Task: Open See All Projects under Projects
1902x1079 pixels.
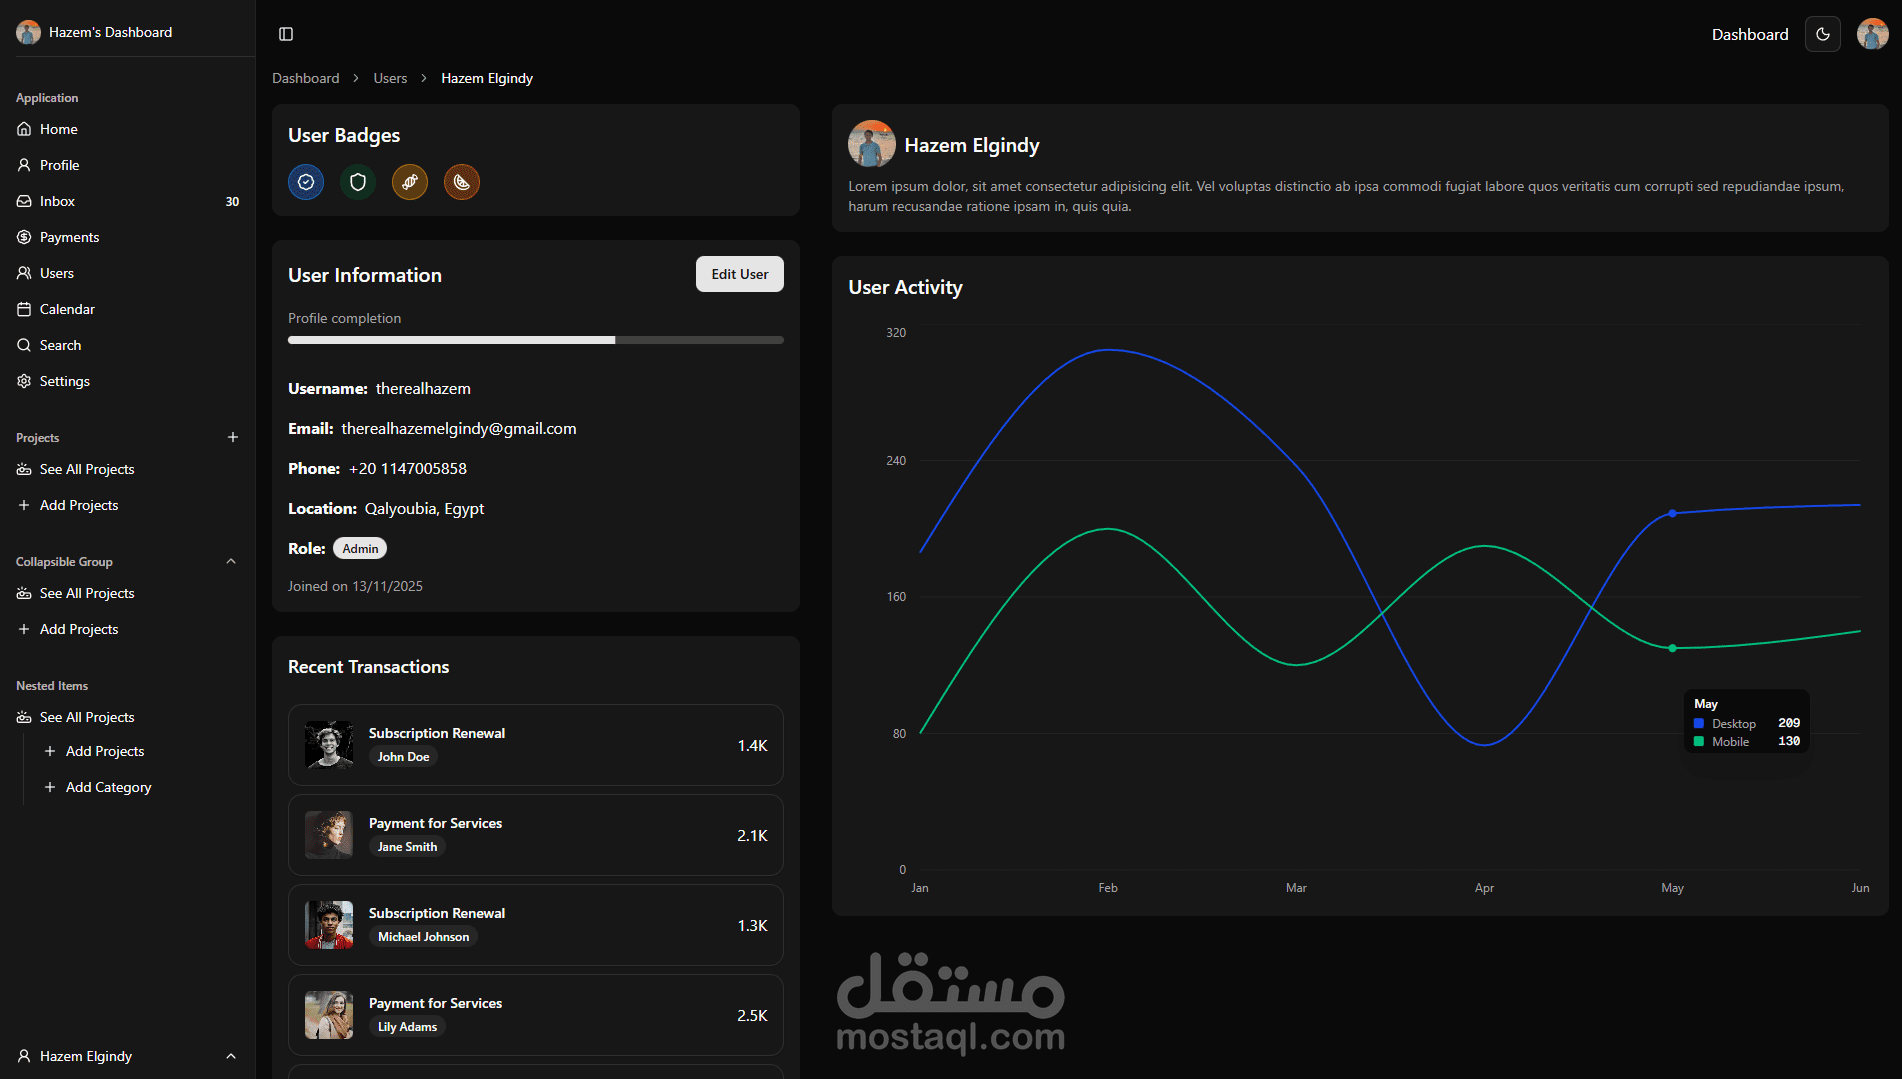Action: click(x=128, y=469)
